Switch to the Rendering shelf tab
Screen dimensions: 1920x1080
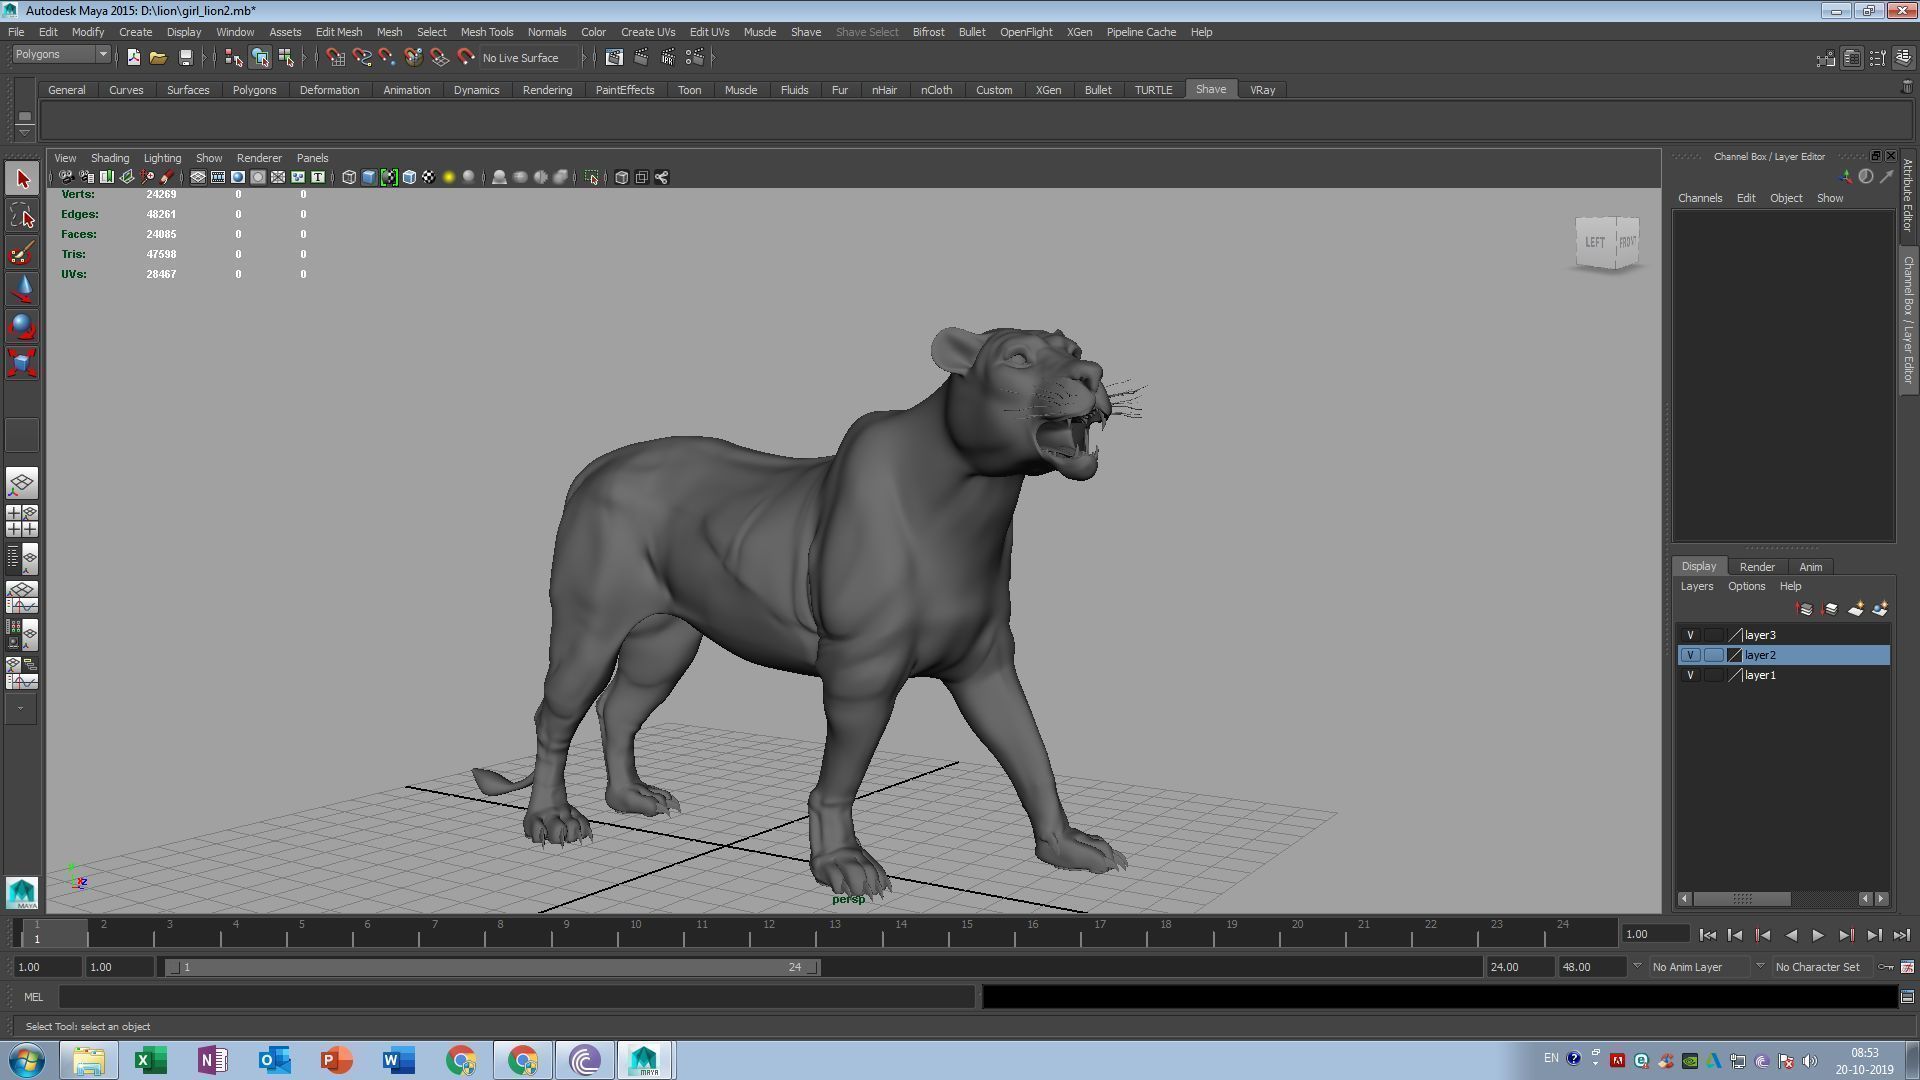tap(547, 90)
